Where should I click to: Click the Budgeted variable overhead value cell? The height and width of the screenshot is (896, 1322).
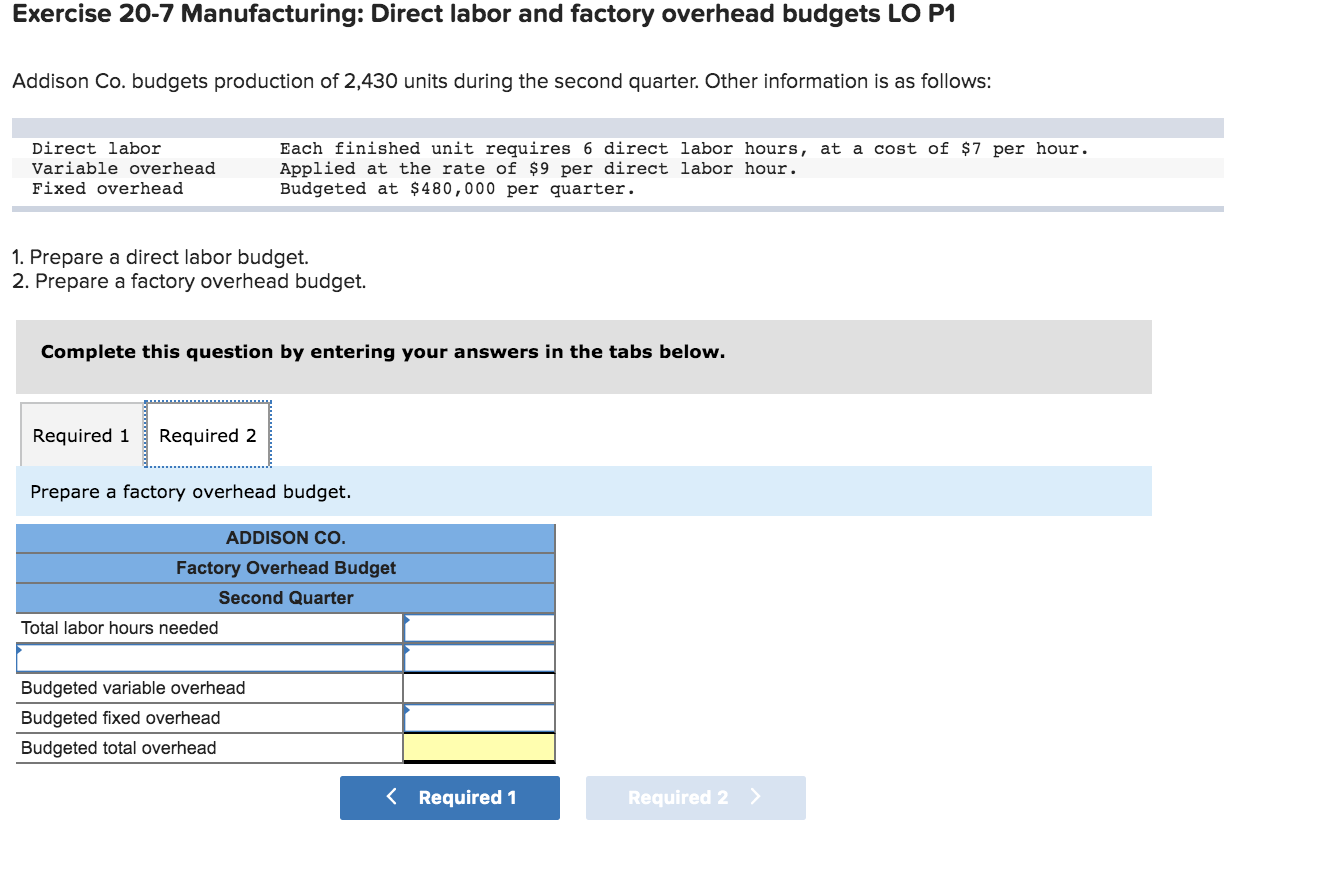tap(479, 688)
